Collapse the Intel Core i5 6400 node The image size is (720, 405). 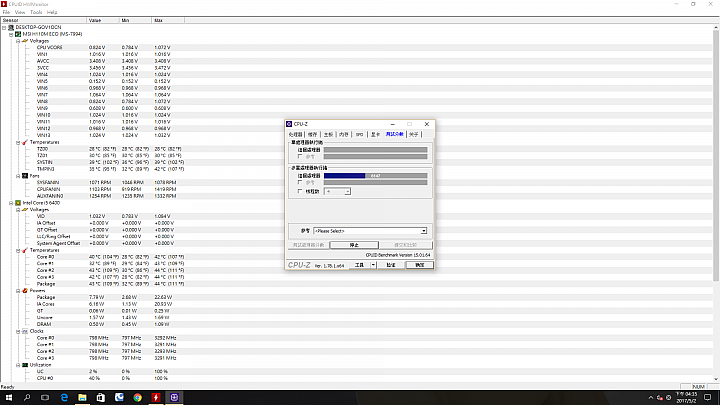tap(11, 203)
